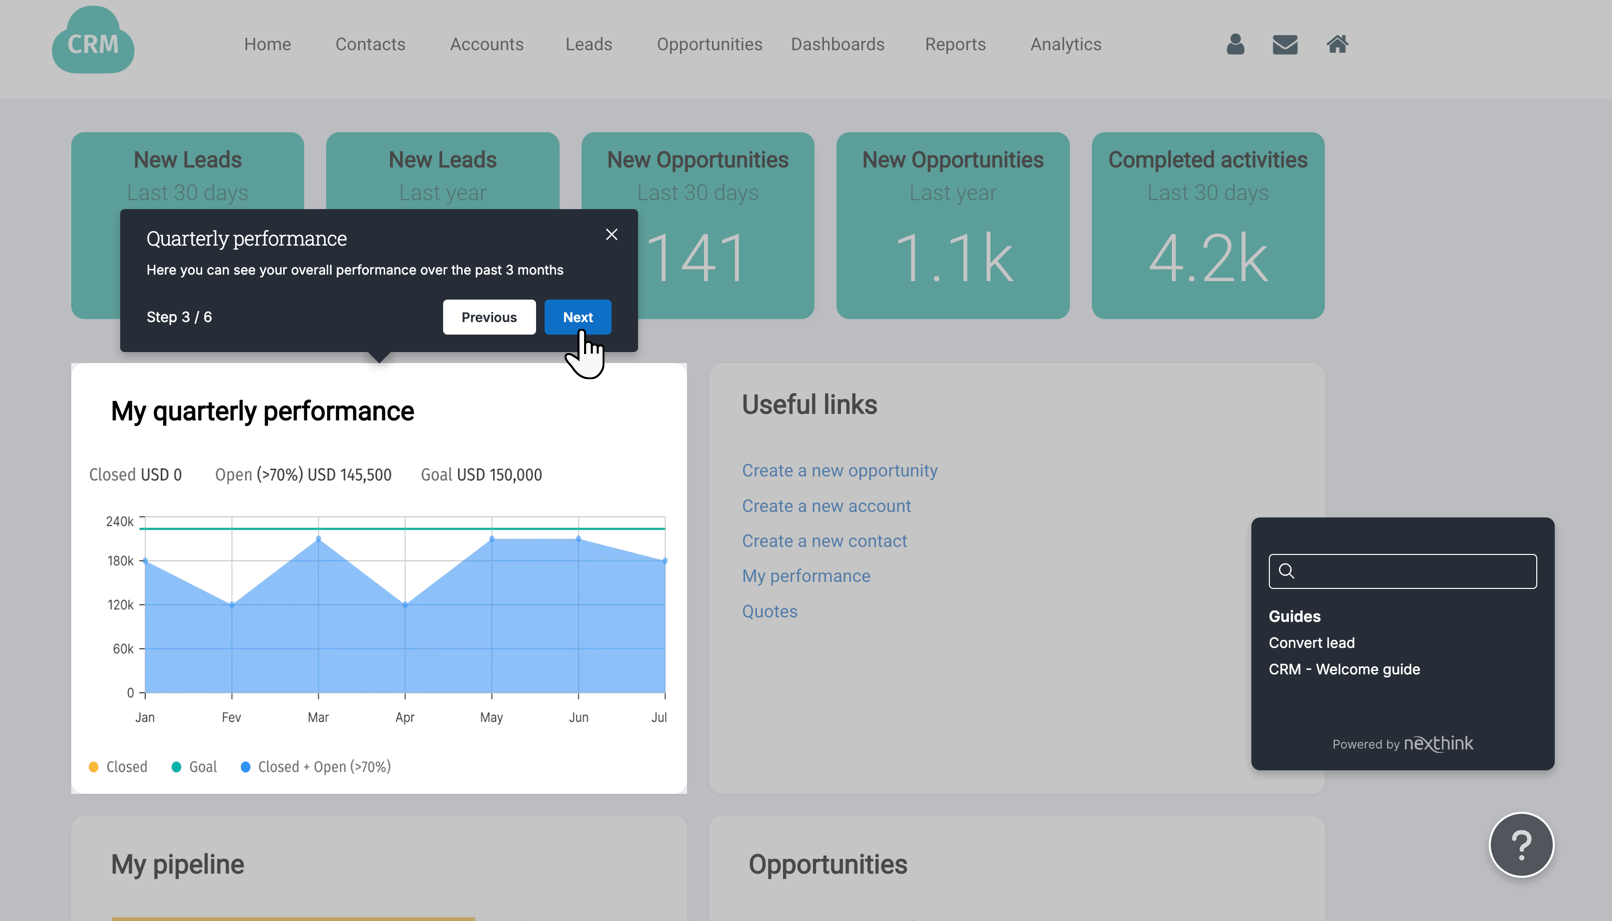Toggle the Closed legend series

pyautogui.click(x=118, y=767)
